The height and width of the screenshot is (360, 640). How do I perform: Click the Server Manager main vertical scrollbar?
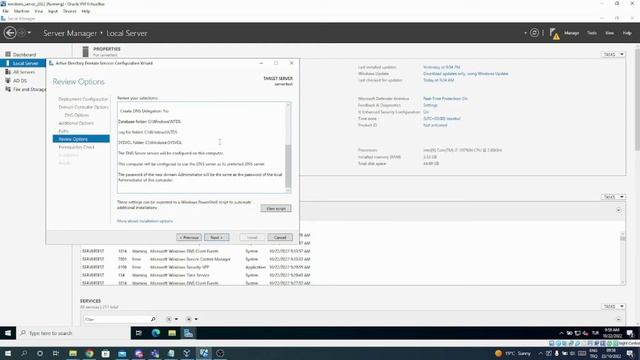click(x=637, y=99)
